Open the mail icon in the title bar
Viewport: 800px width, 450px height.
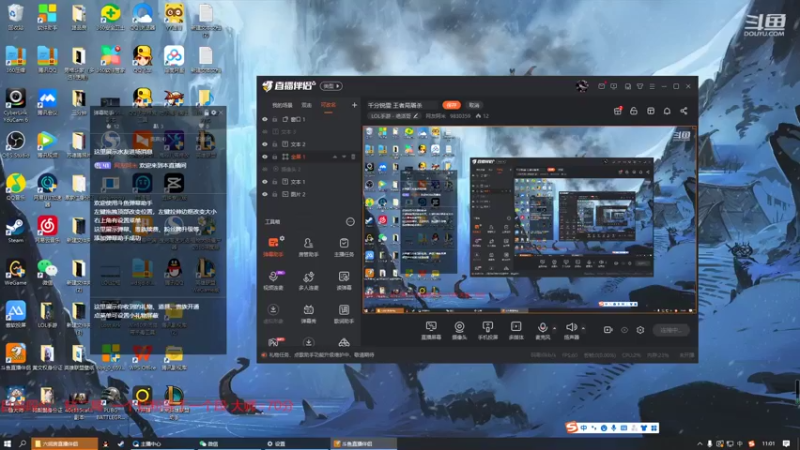pos(602,86)
